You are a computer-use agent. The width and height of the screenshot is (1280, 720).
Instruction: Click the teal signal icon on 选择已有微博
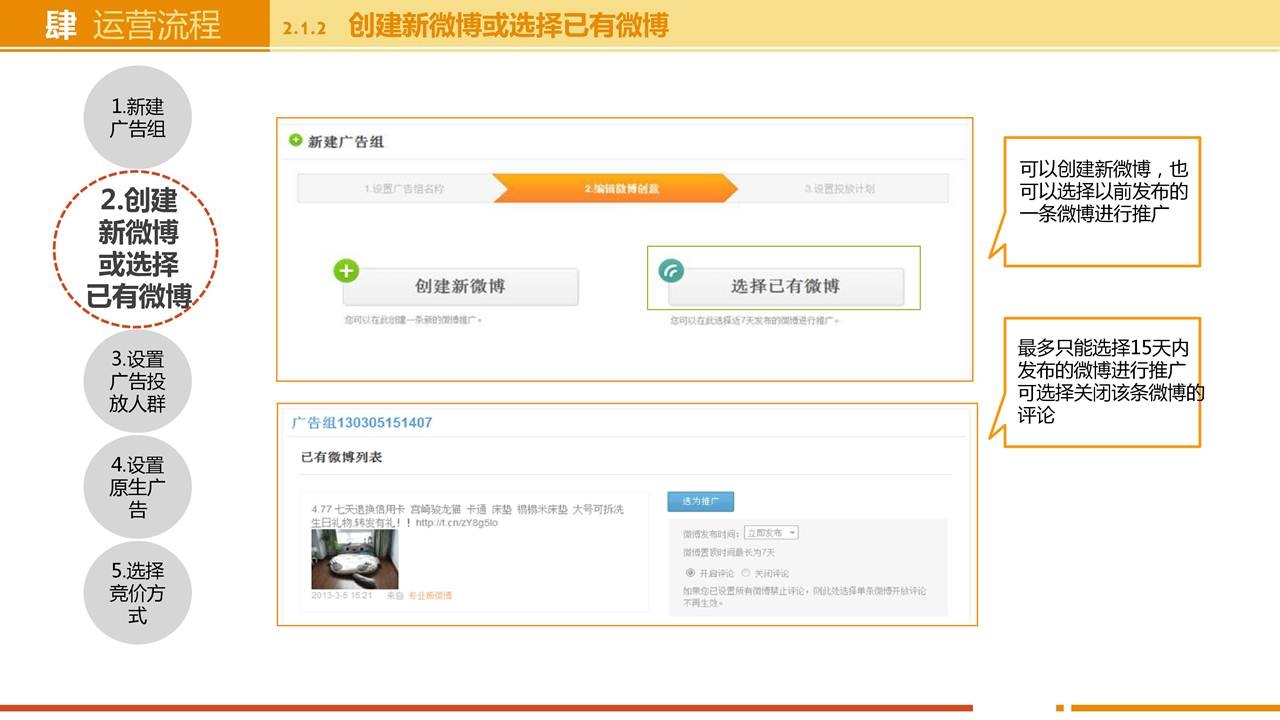(671, 271)
